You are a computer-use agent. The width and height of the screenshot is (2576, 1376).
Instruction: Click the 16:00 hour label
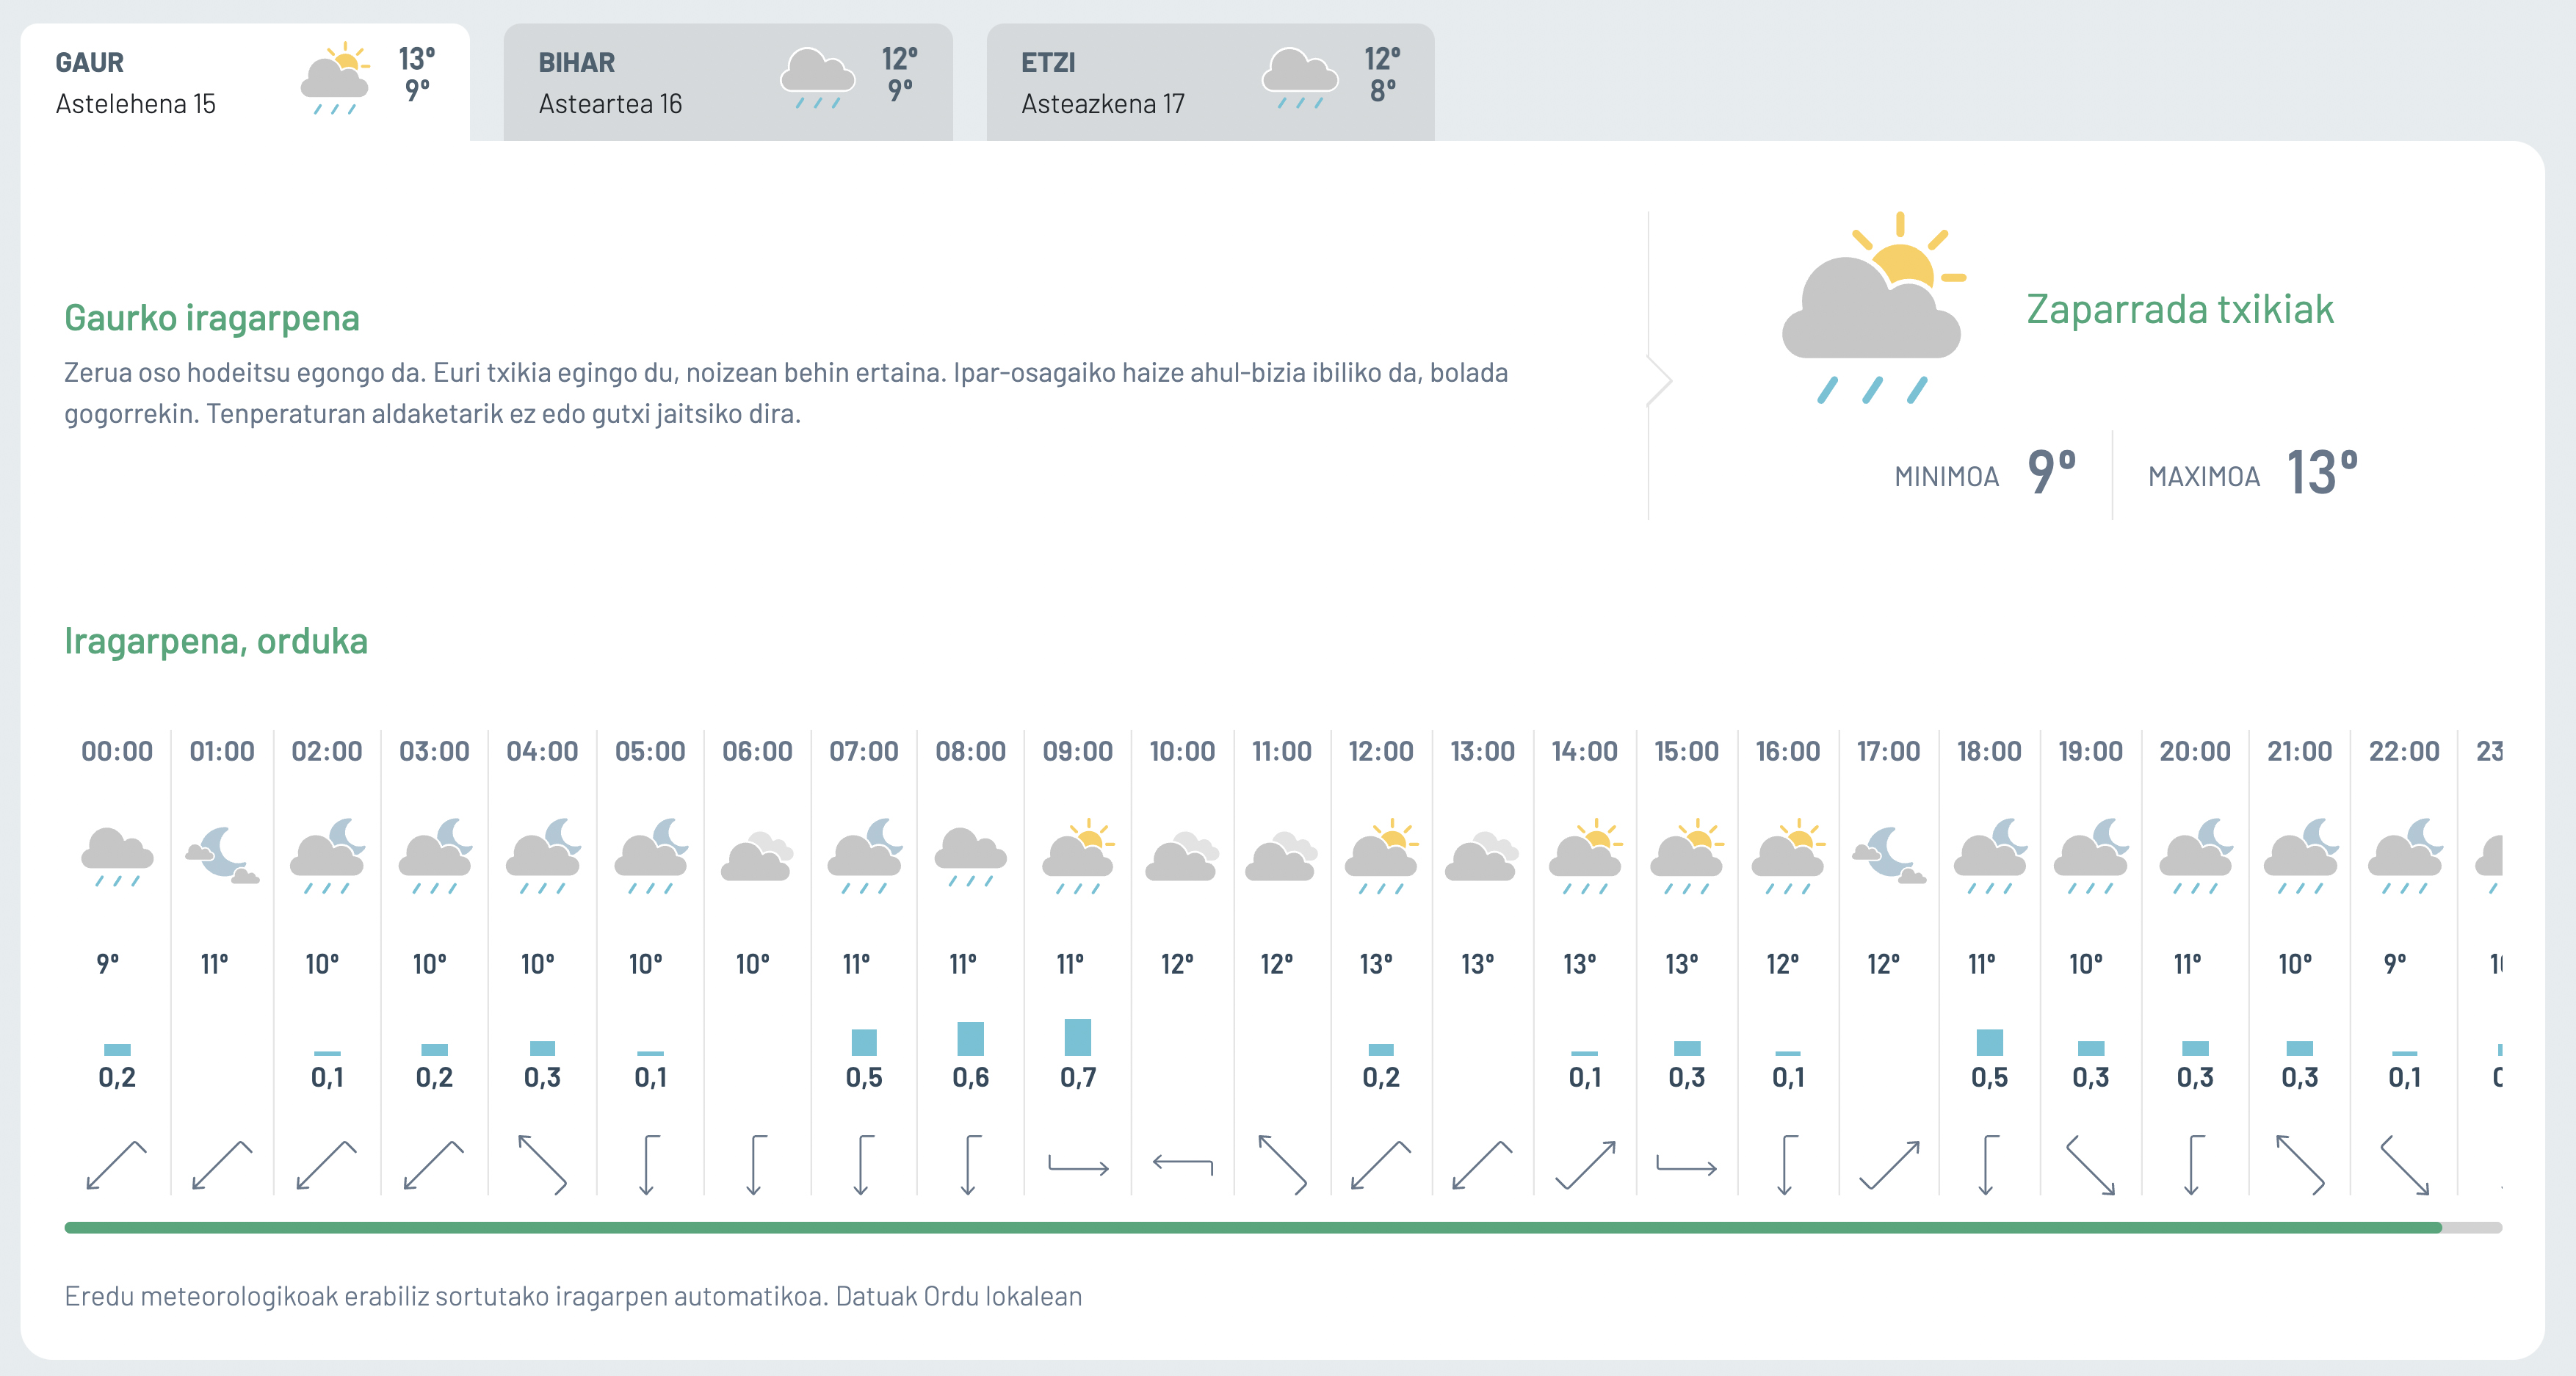coord(1788,751)
